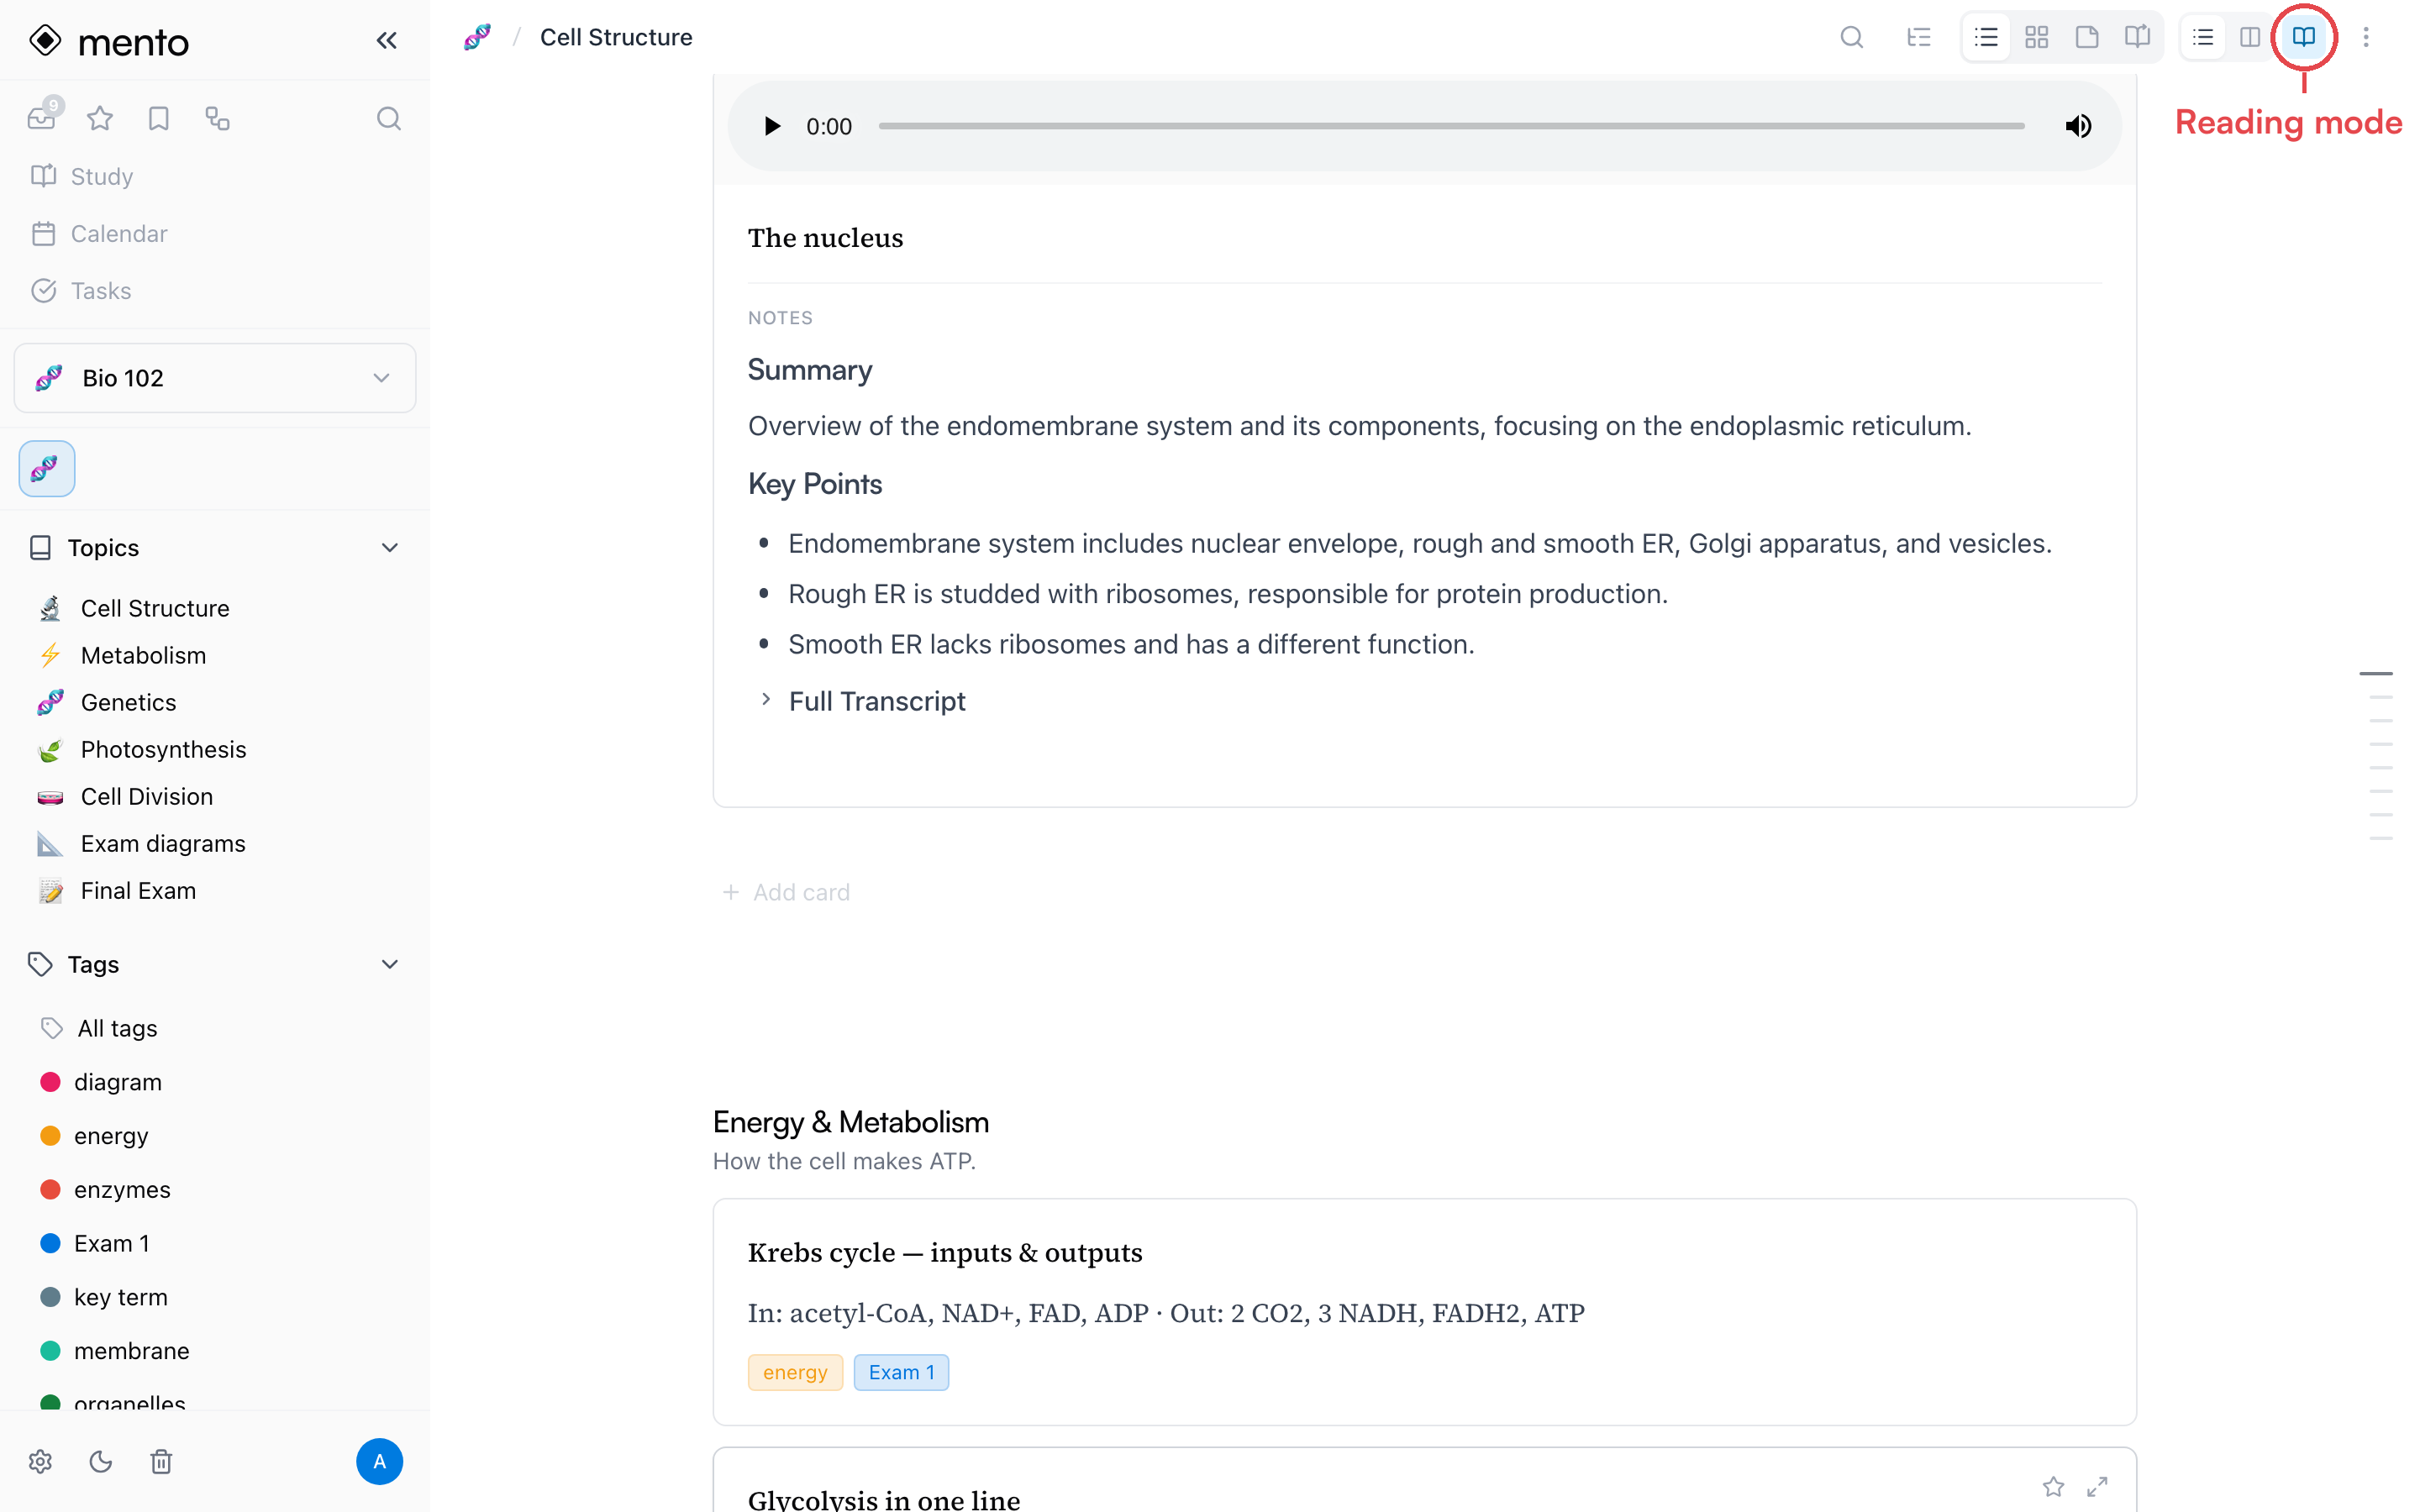Open the starred items icon in the sidebar
This screenshot has width=2420, height=1512.
(100, 119)
